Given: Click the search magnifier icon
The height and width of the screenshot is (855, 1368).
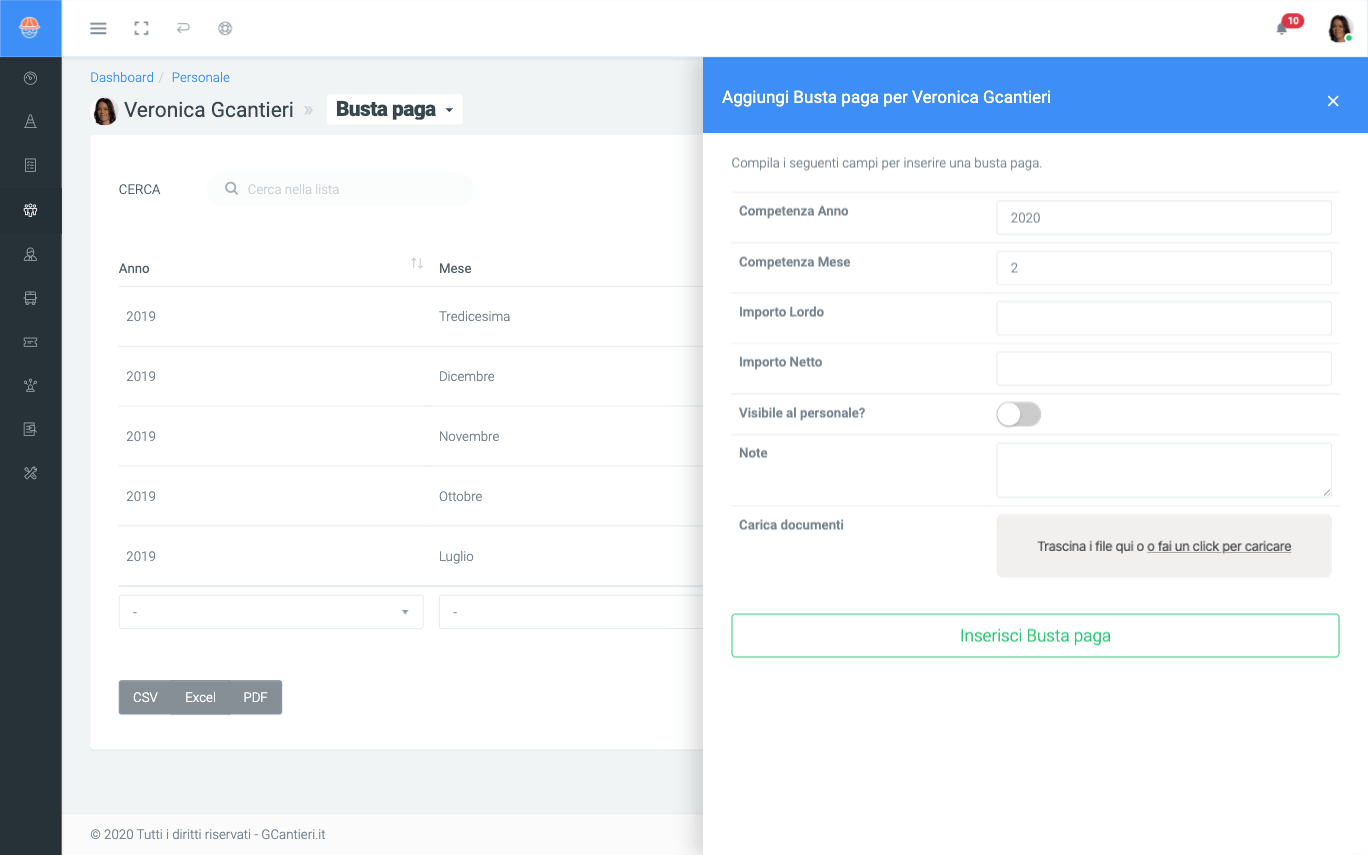Looking at the screenshot, I should click(231, 188).
